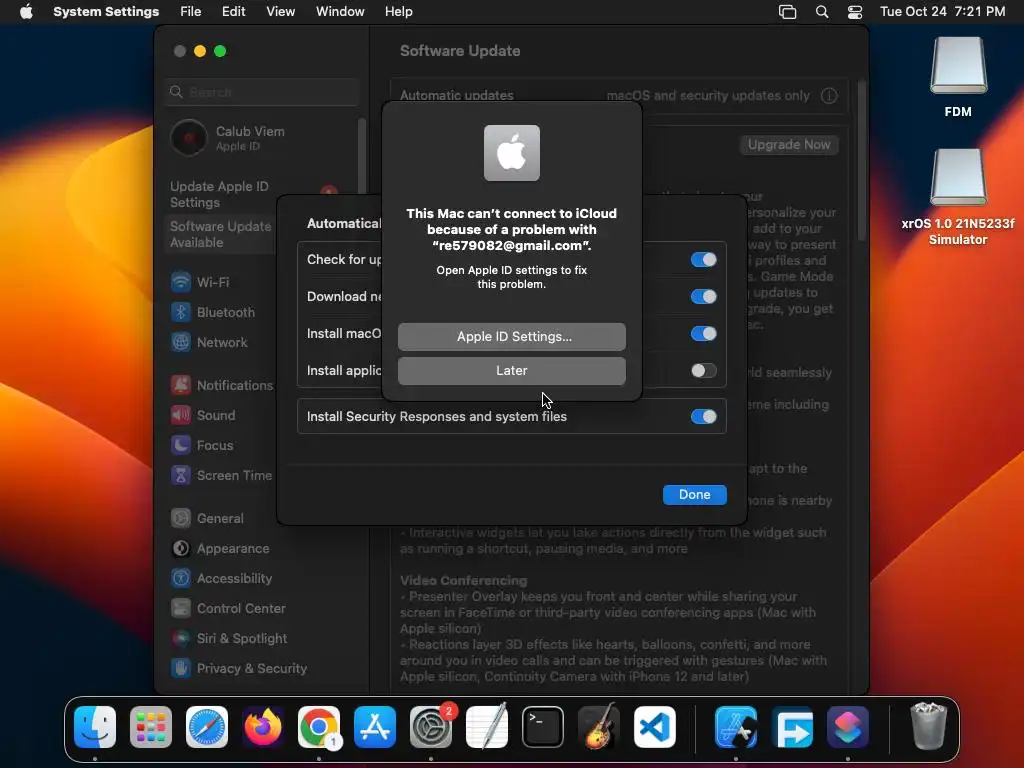Click Apple ID Settings… button

coord(512,337)
